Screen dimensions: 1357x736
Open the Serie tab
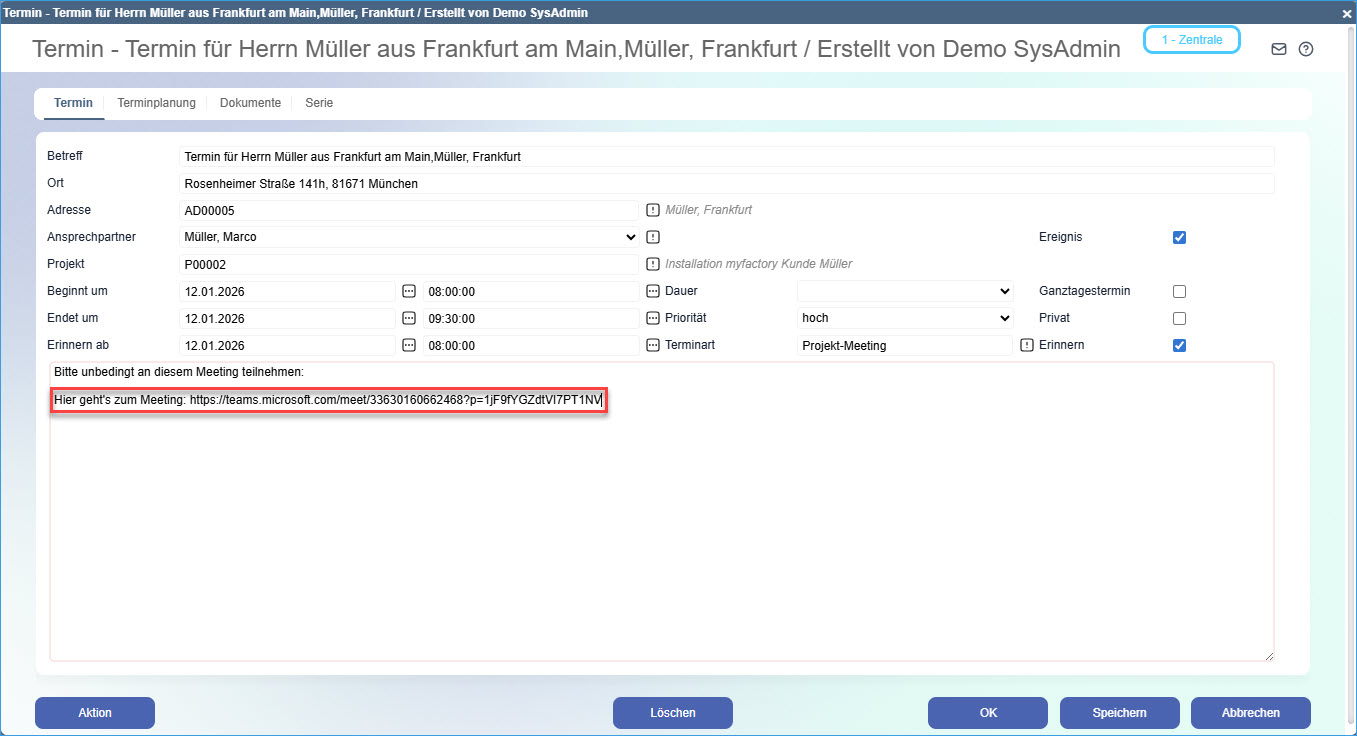tap(319, 103)
